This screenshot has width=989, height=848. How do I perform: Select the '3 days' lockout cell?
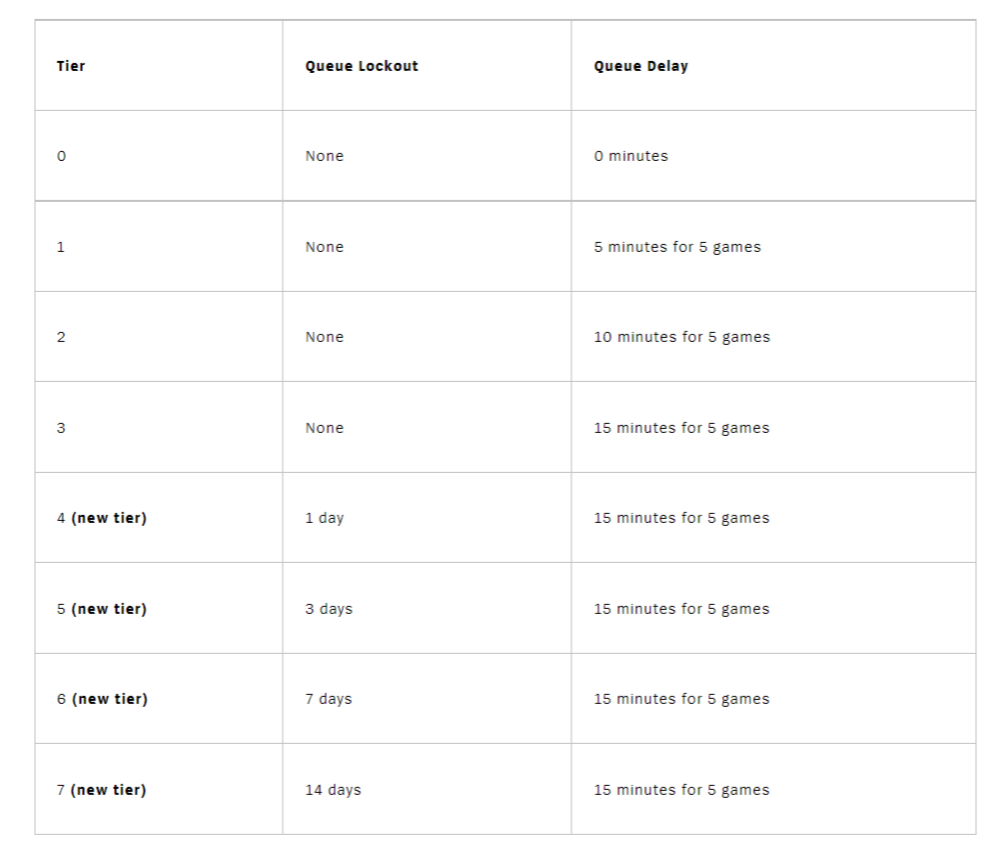coord(427,608)
